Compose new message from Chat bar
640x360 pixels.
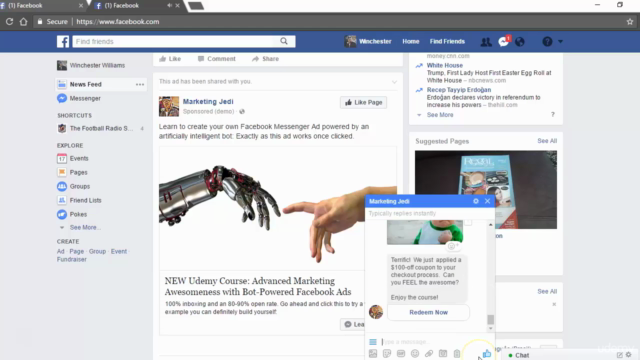620,355
